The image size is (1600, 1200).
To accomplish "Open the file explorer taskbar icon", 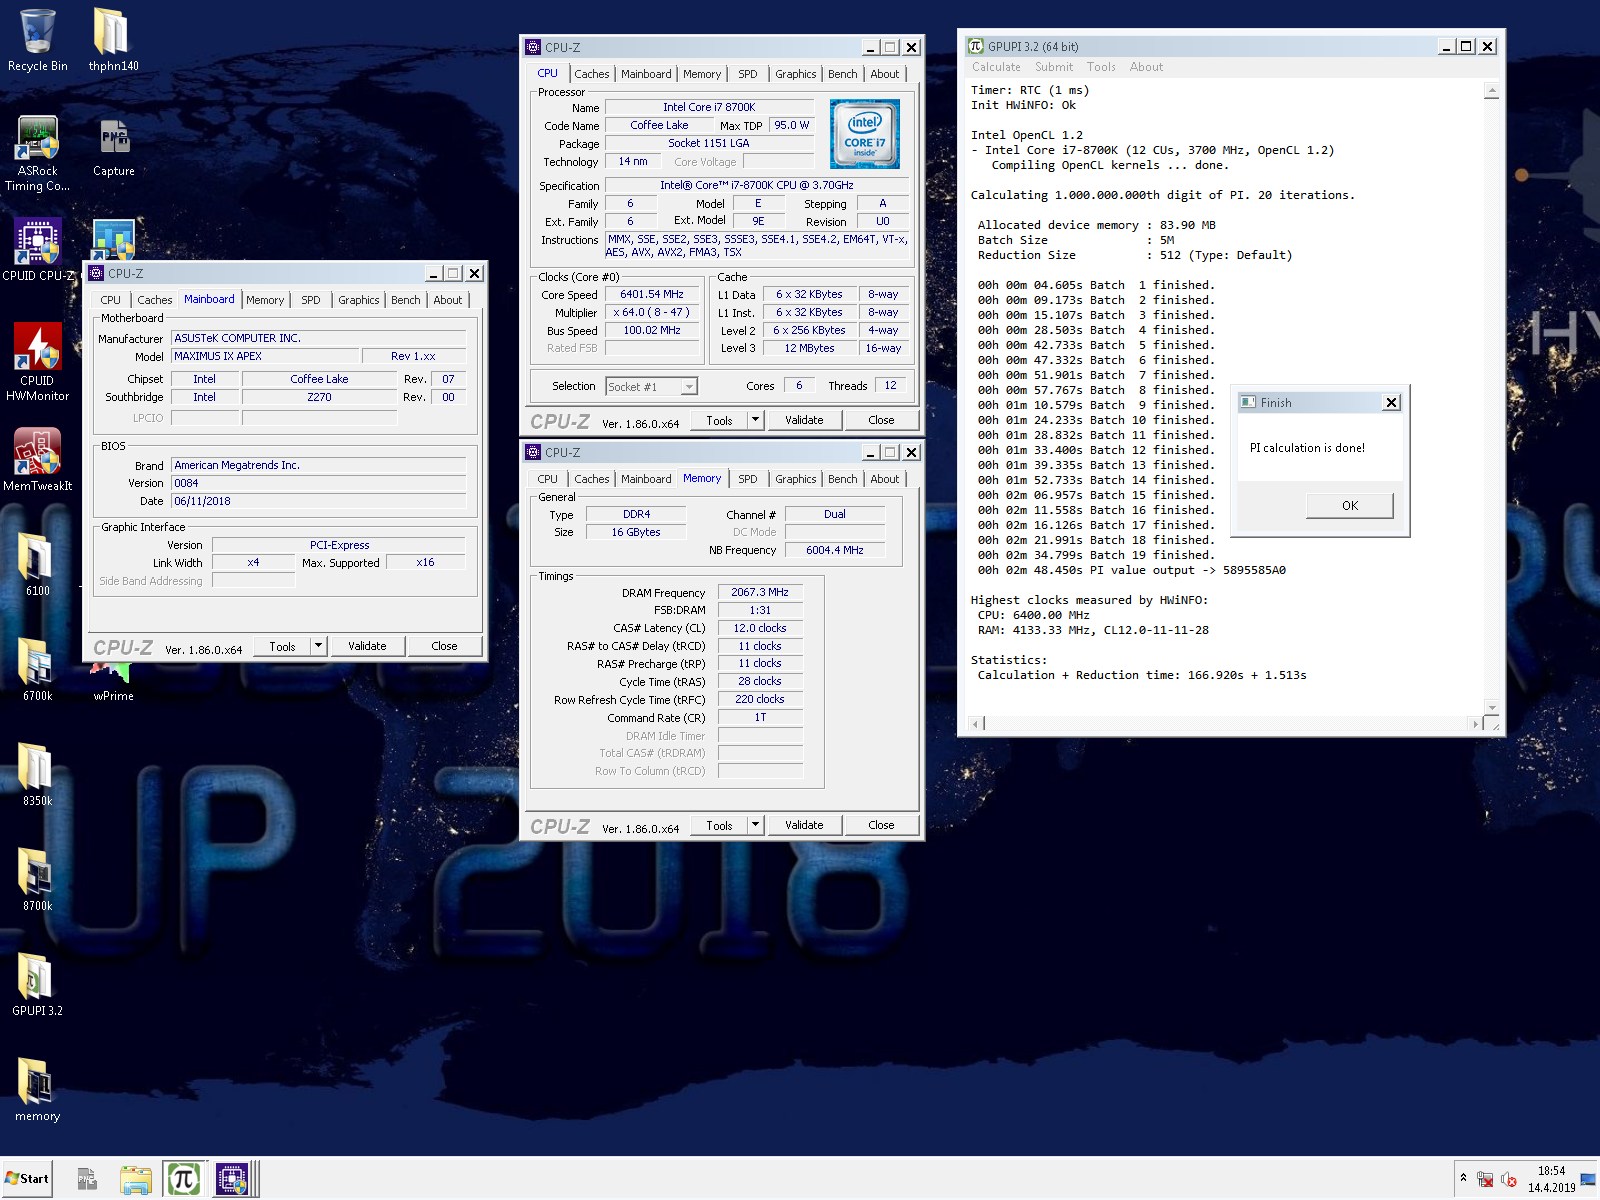I will [135, 1180].
